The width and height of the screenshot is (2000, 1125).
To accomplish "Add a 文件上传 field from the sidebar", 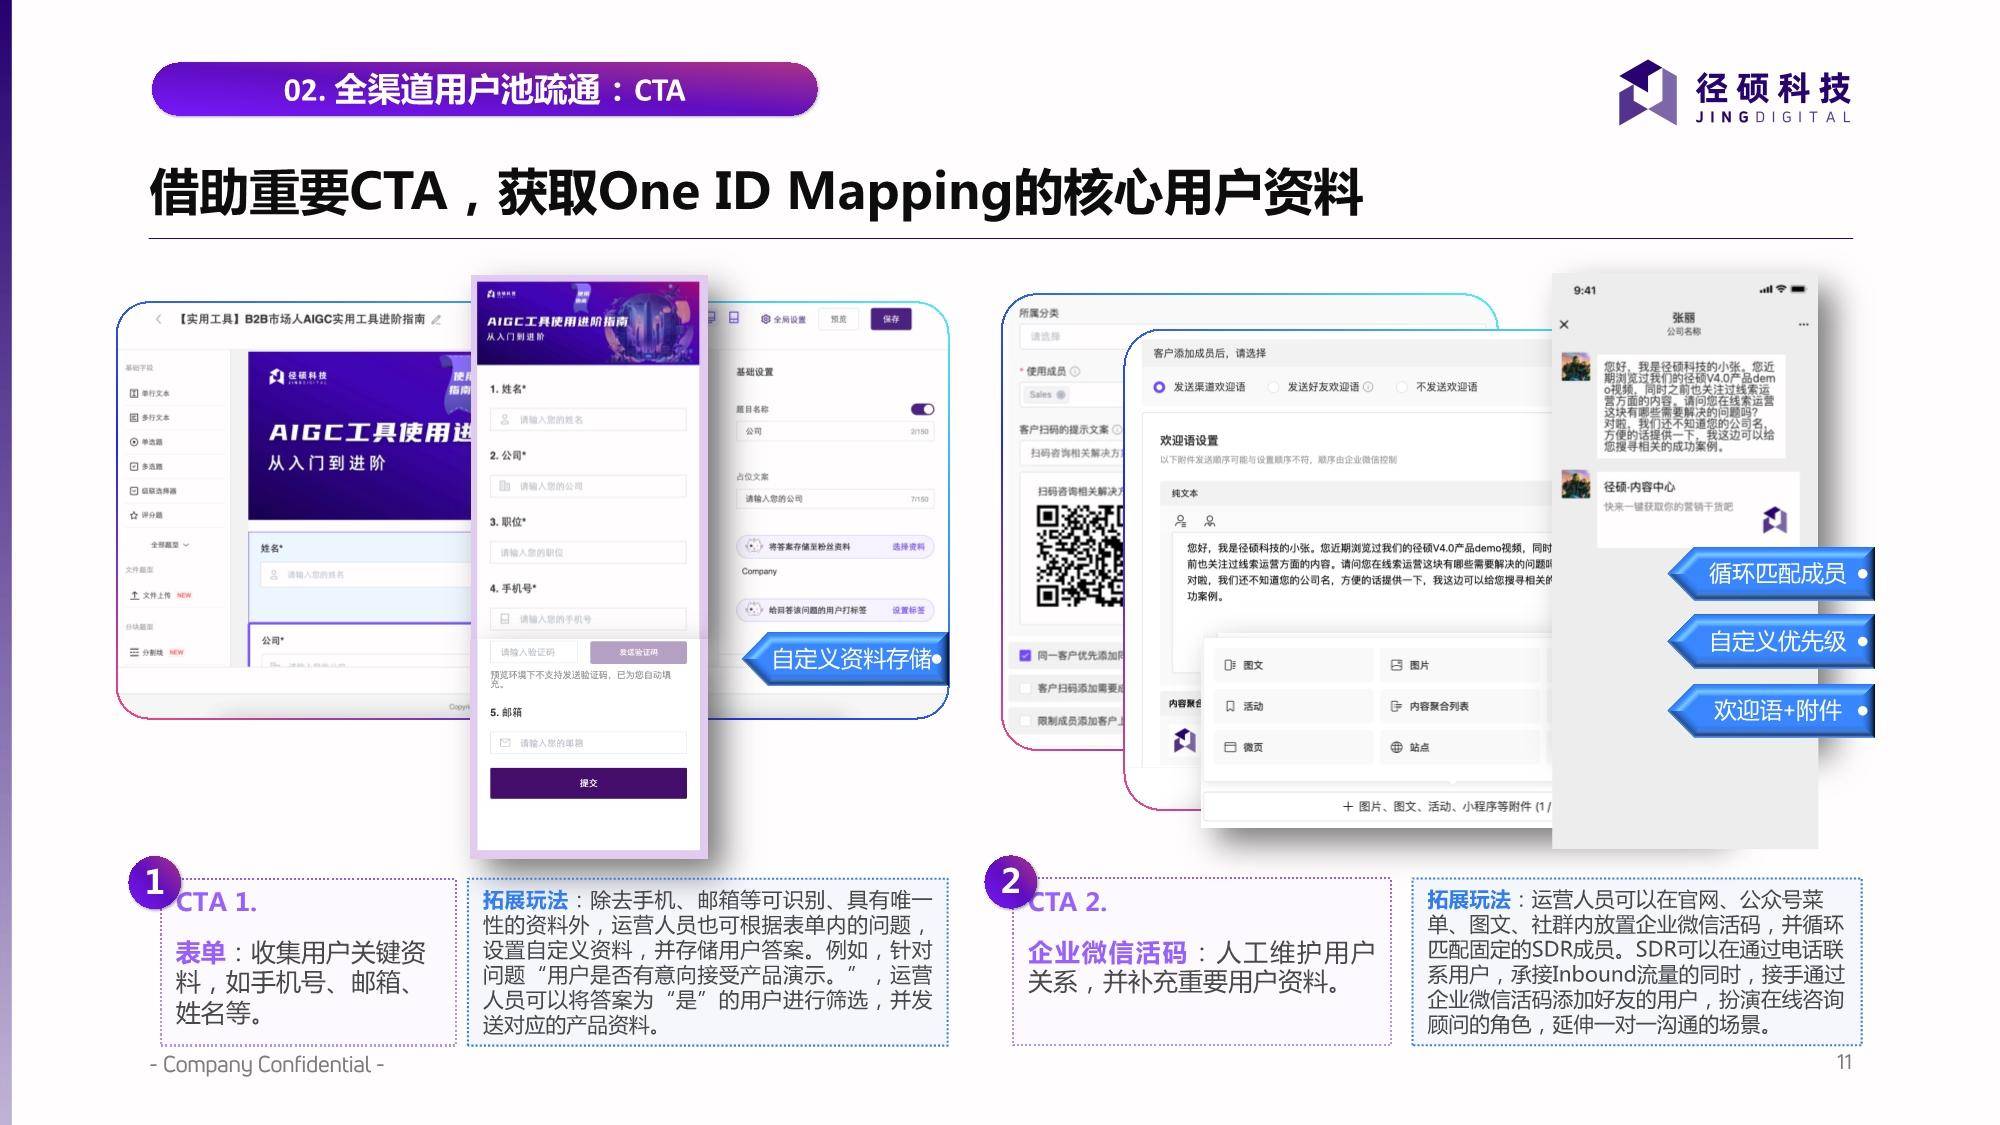I will click(160, 595).
